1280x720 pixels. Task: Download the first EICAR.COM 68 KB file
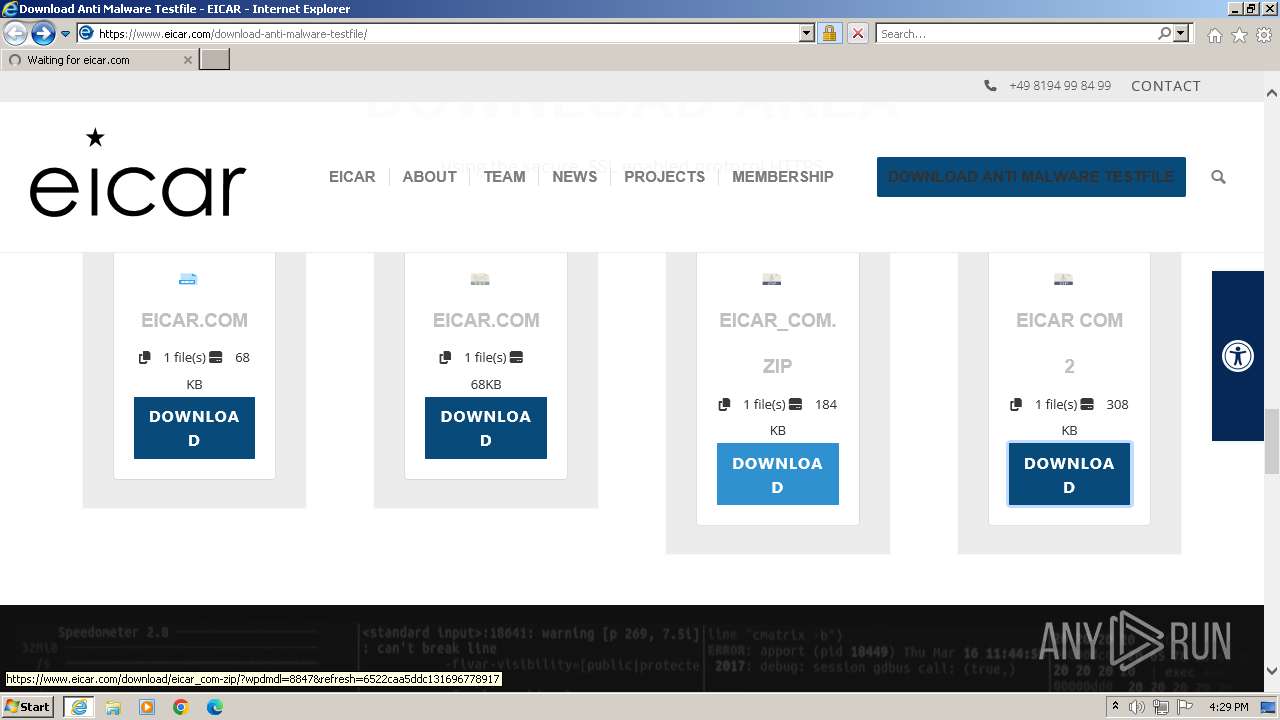[194, 428]
